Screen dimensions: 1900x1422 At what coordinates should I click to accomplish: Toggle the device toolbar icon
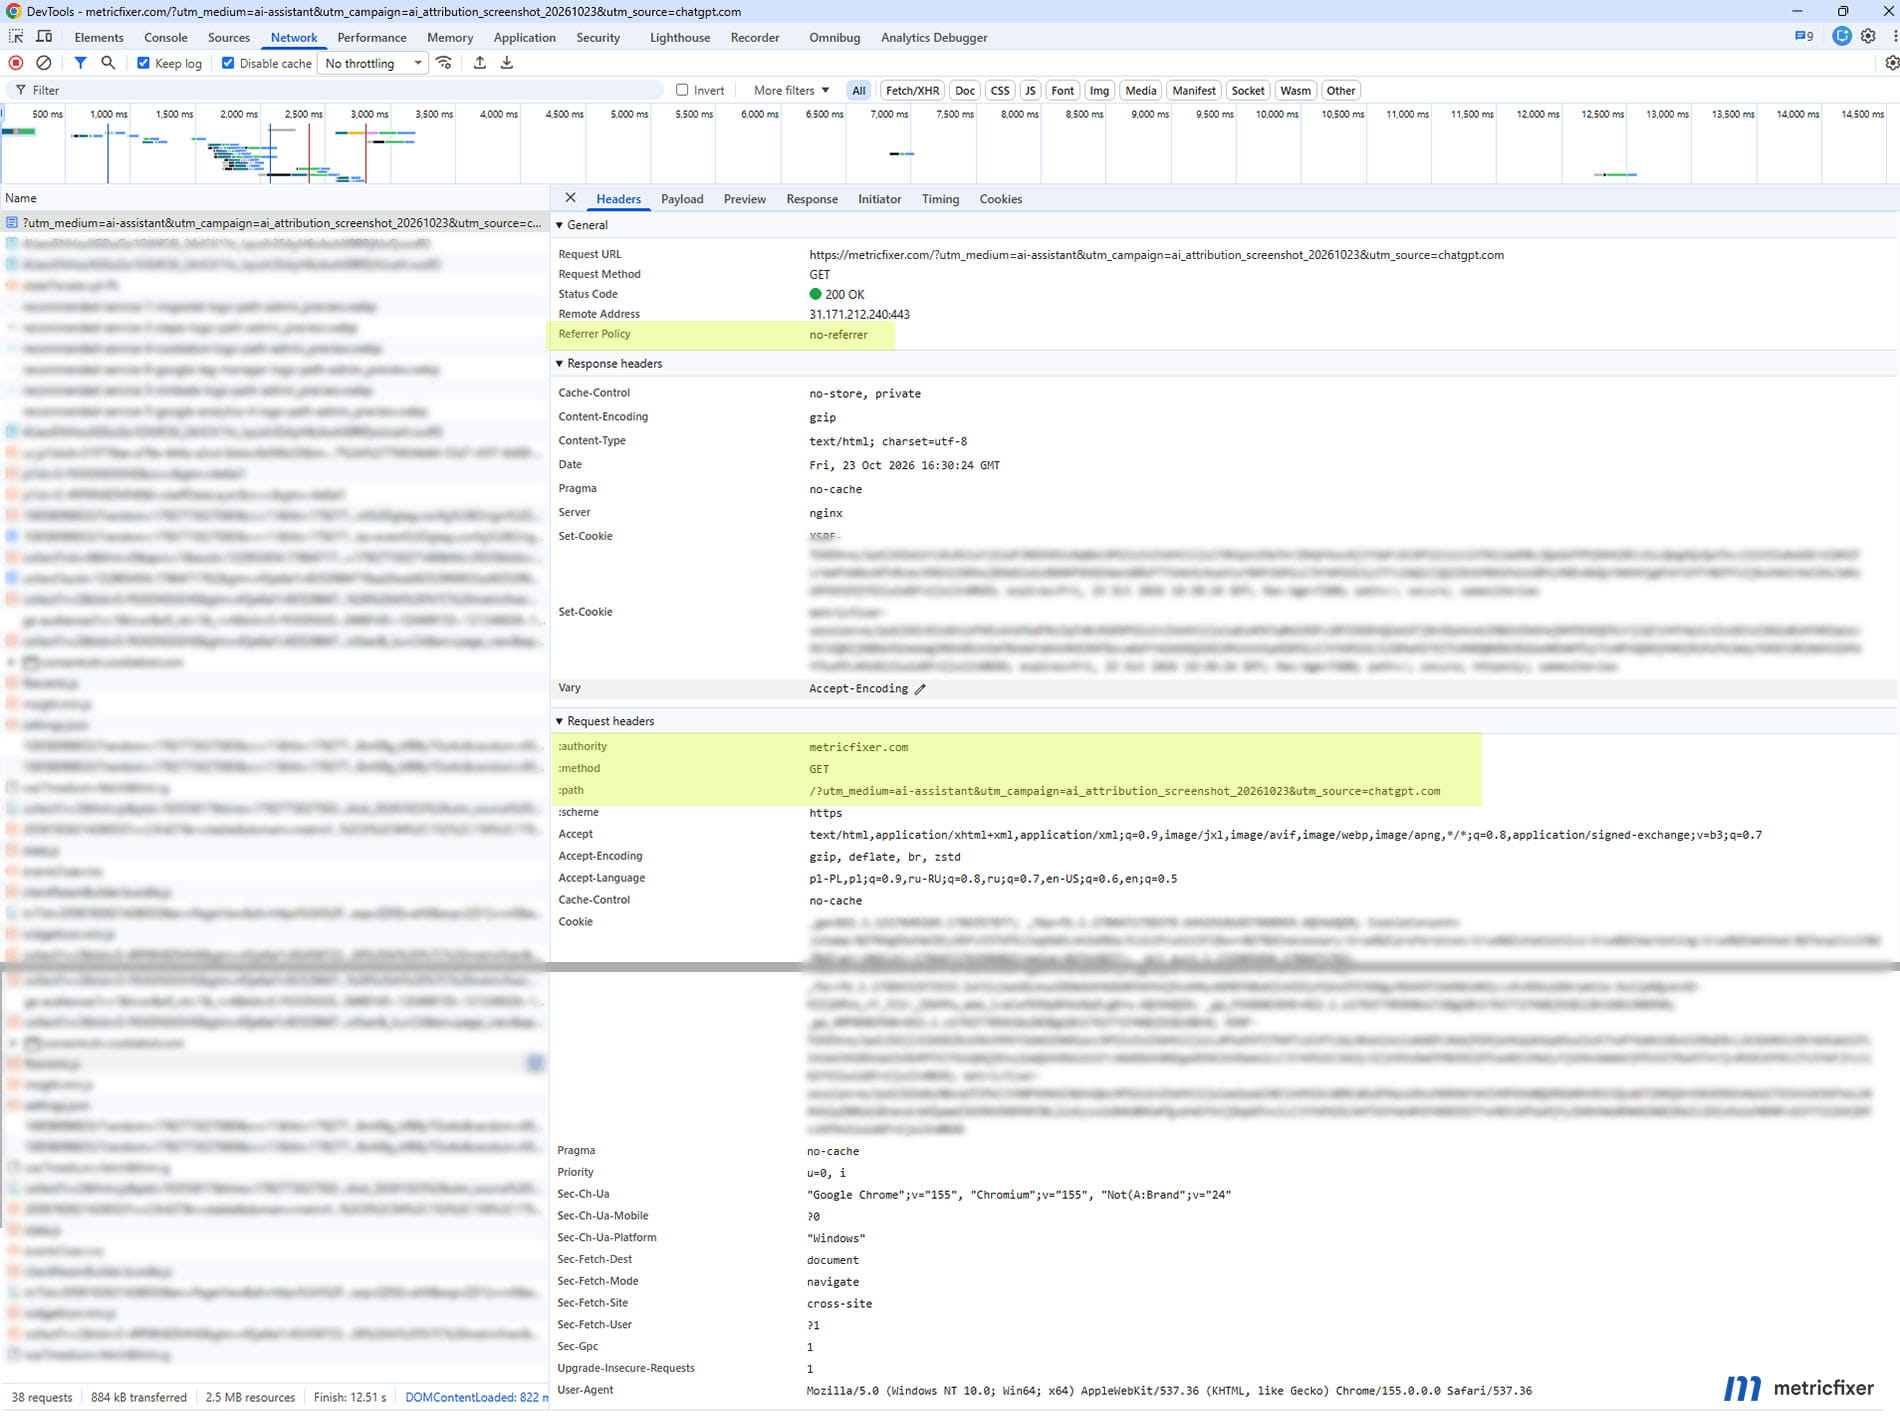(x=44, y=37)
